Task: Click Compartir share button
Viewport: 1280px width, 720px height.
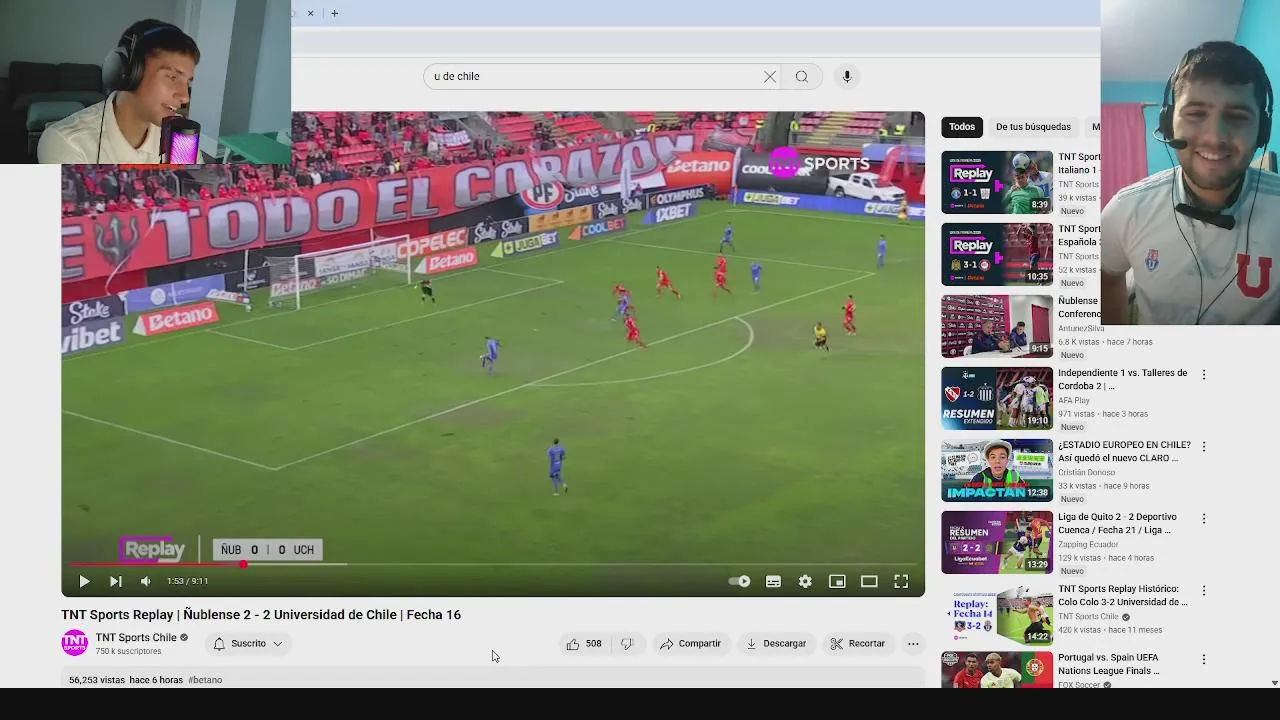Action: point(690,644)
